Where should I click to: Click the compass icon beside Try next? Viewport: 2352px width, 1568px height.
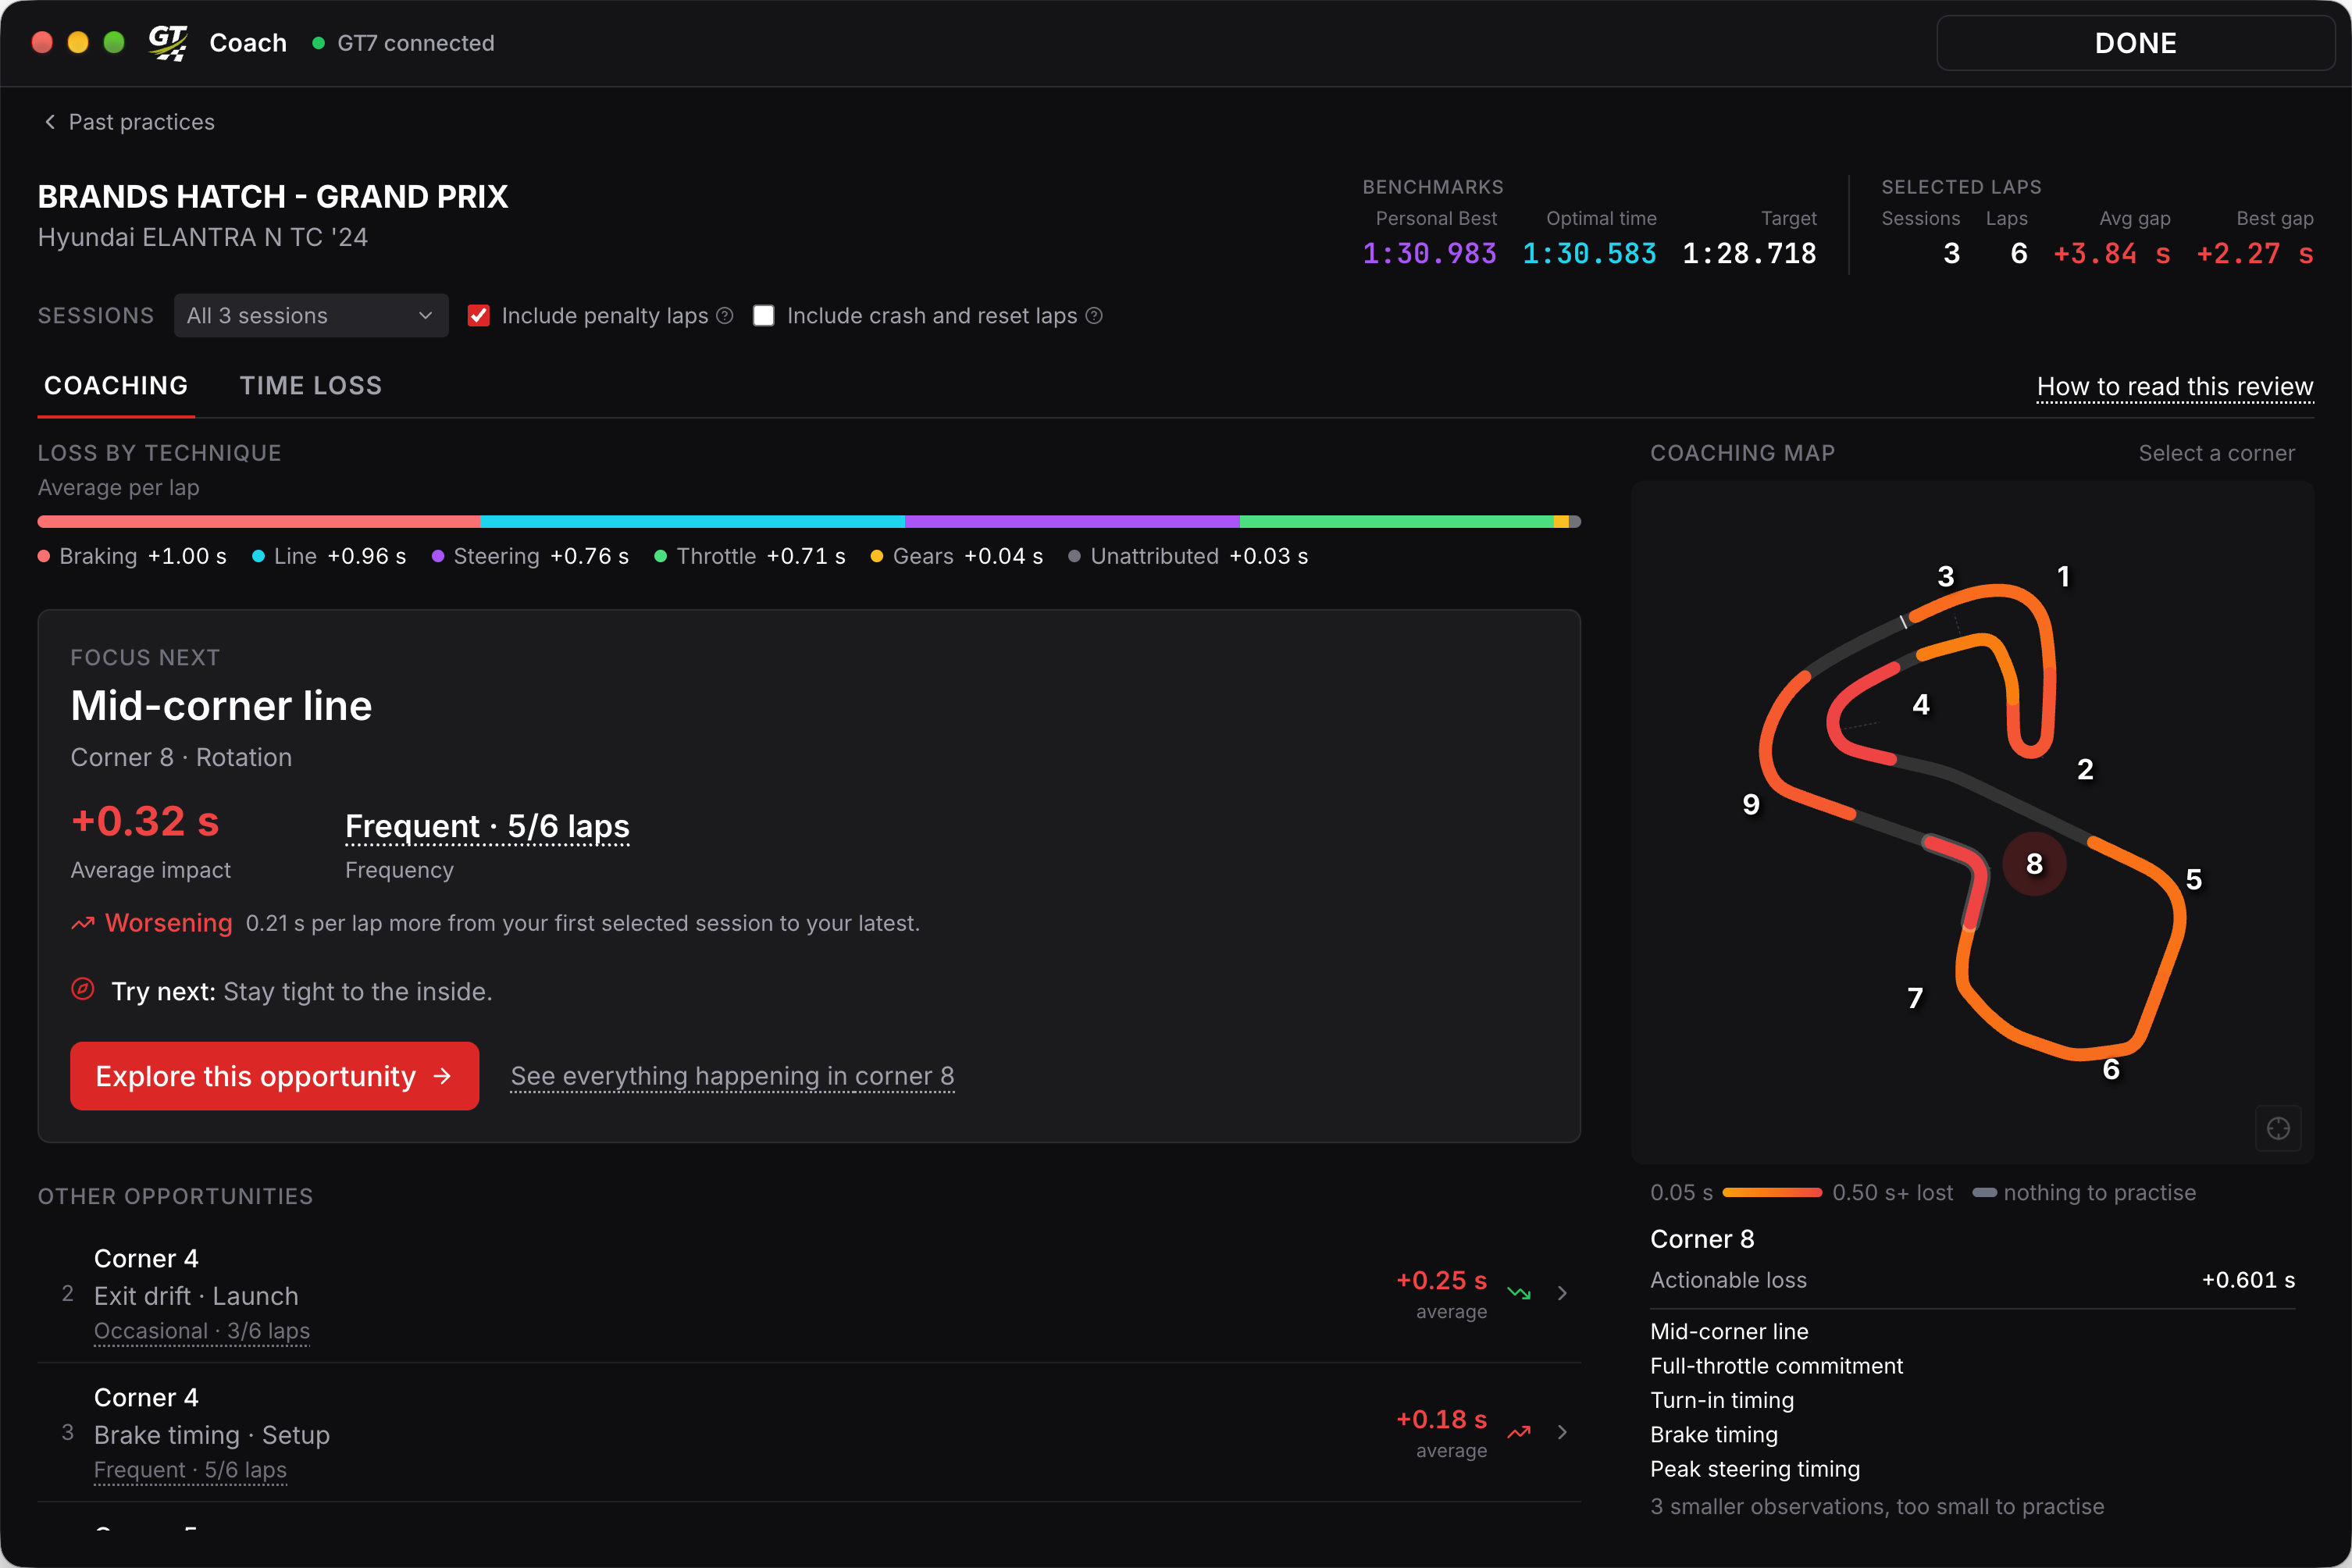(83, 989)
